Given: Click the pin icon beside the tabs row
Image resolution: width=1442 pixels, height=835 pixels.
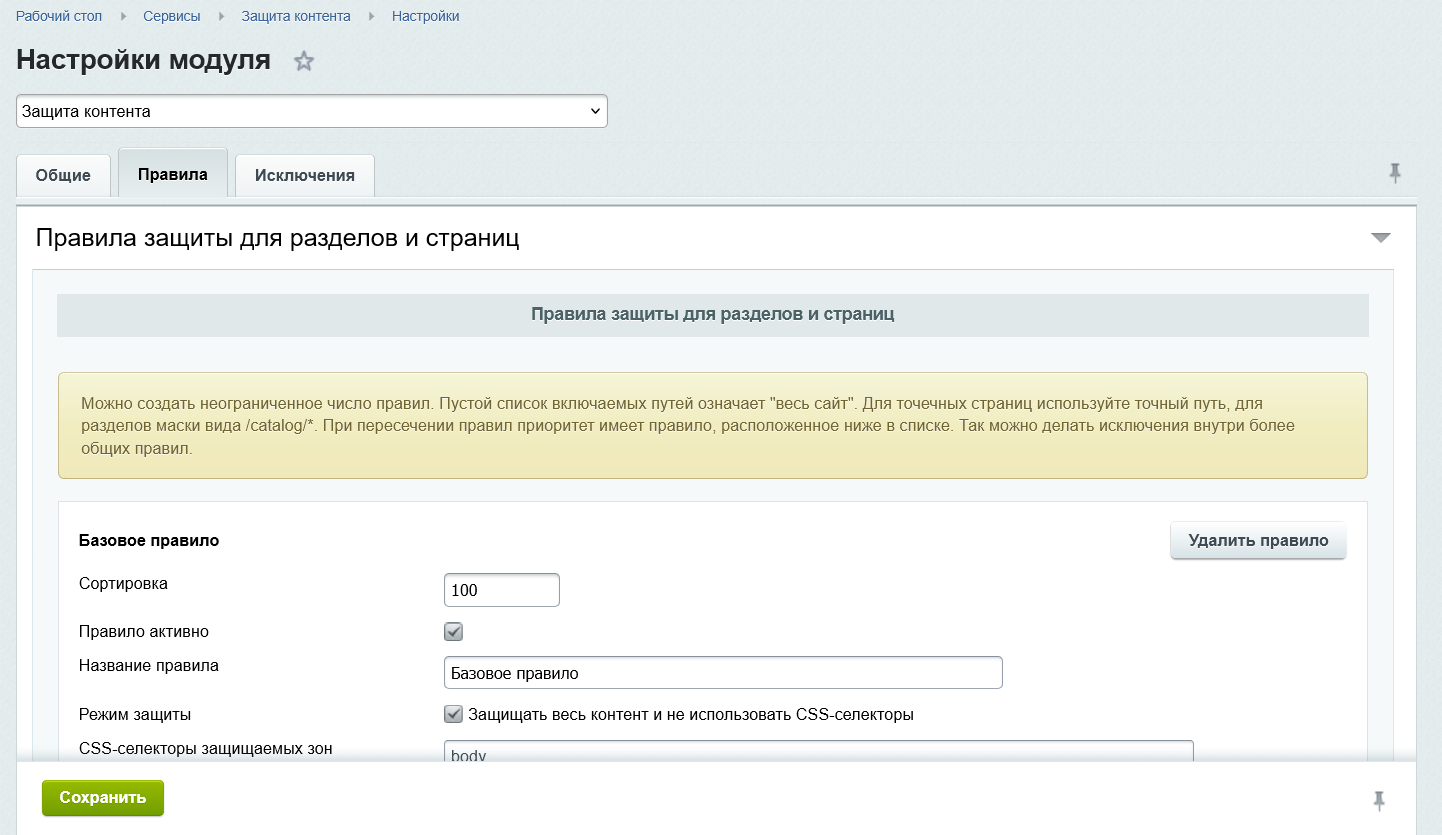Looking at the screenshot, I should coord(1395,174).
